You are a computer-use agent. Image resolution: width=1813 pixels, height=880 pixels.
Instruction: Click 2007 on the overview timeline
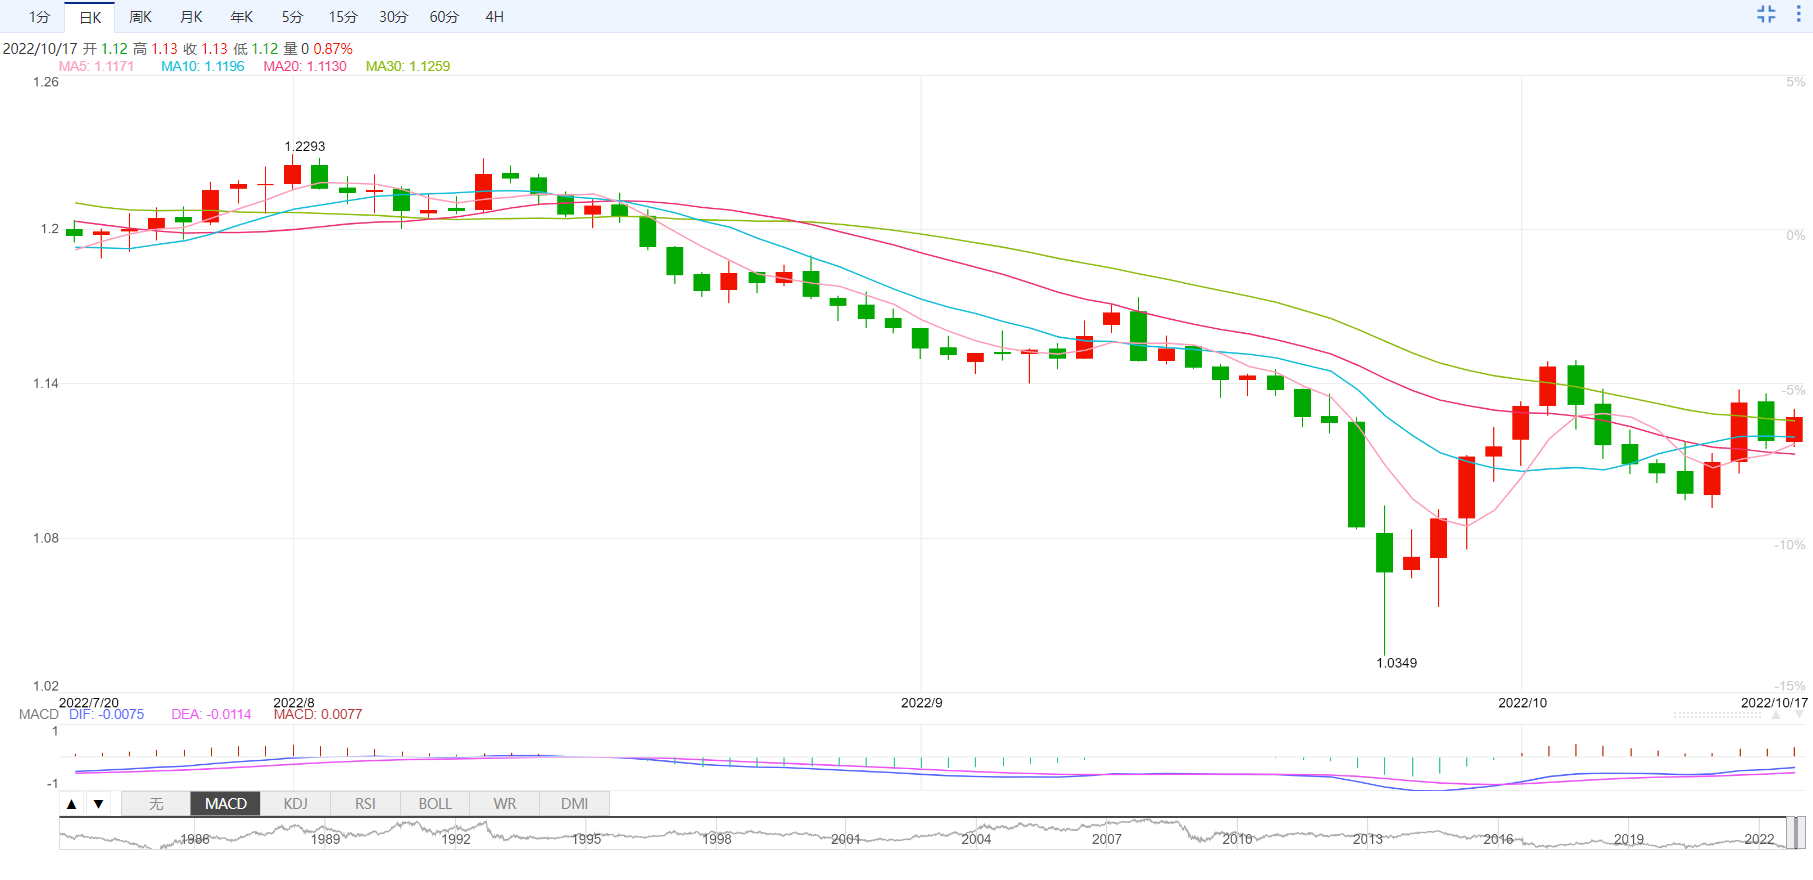[x=1106, y=839]
